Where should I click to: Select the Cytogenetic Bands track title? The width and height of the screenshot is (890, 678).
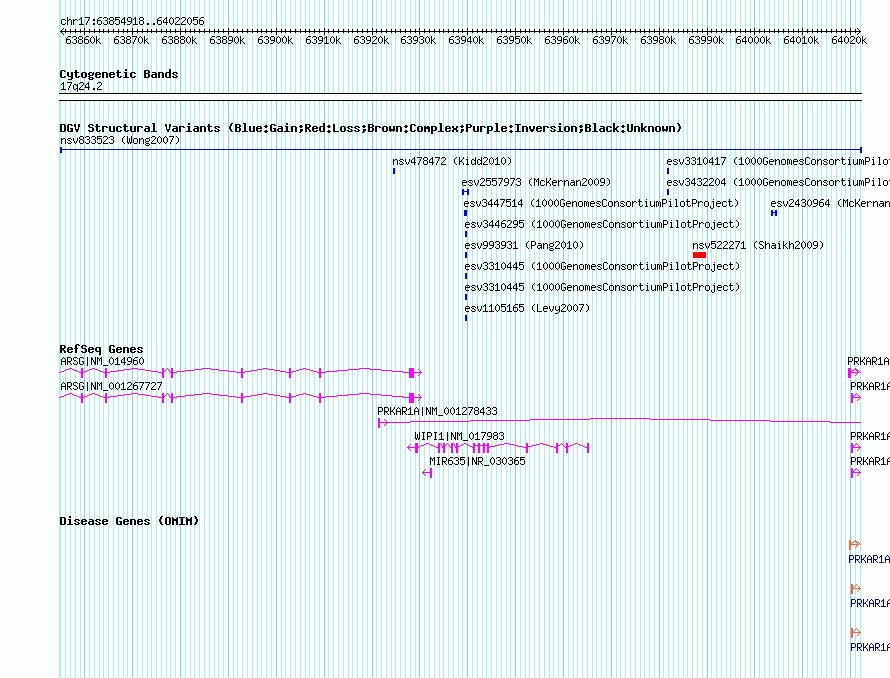point(119,74)
